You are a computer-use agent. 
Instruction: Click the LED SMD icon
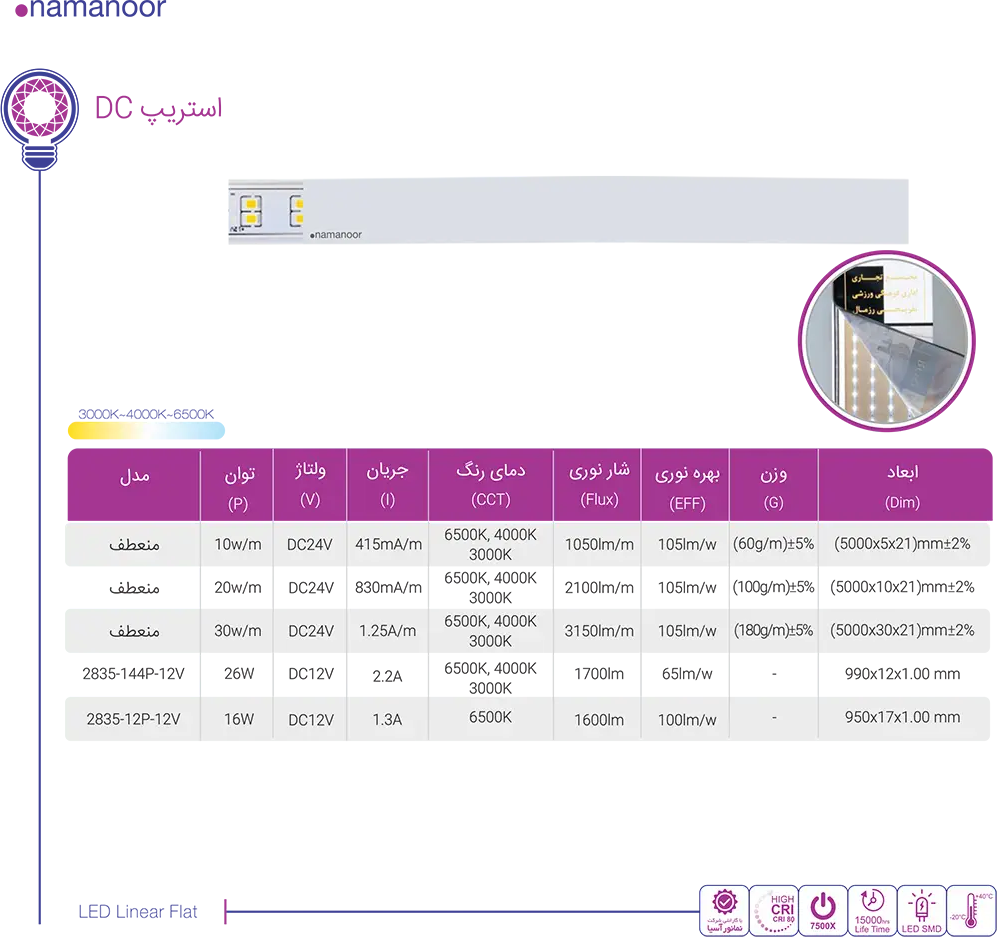coord(921,909)
